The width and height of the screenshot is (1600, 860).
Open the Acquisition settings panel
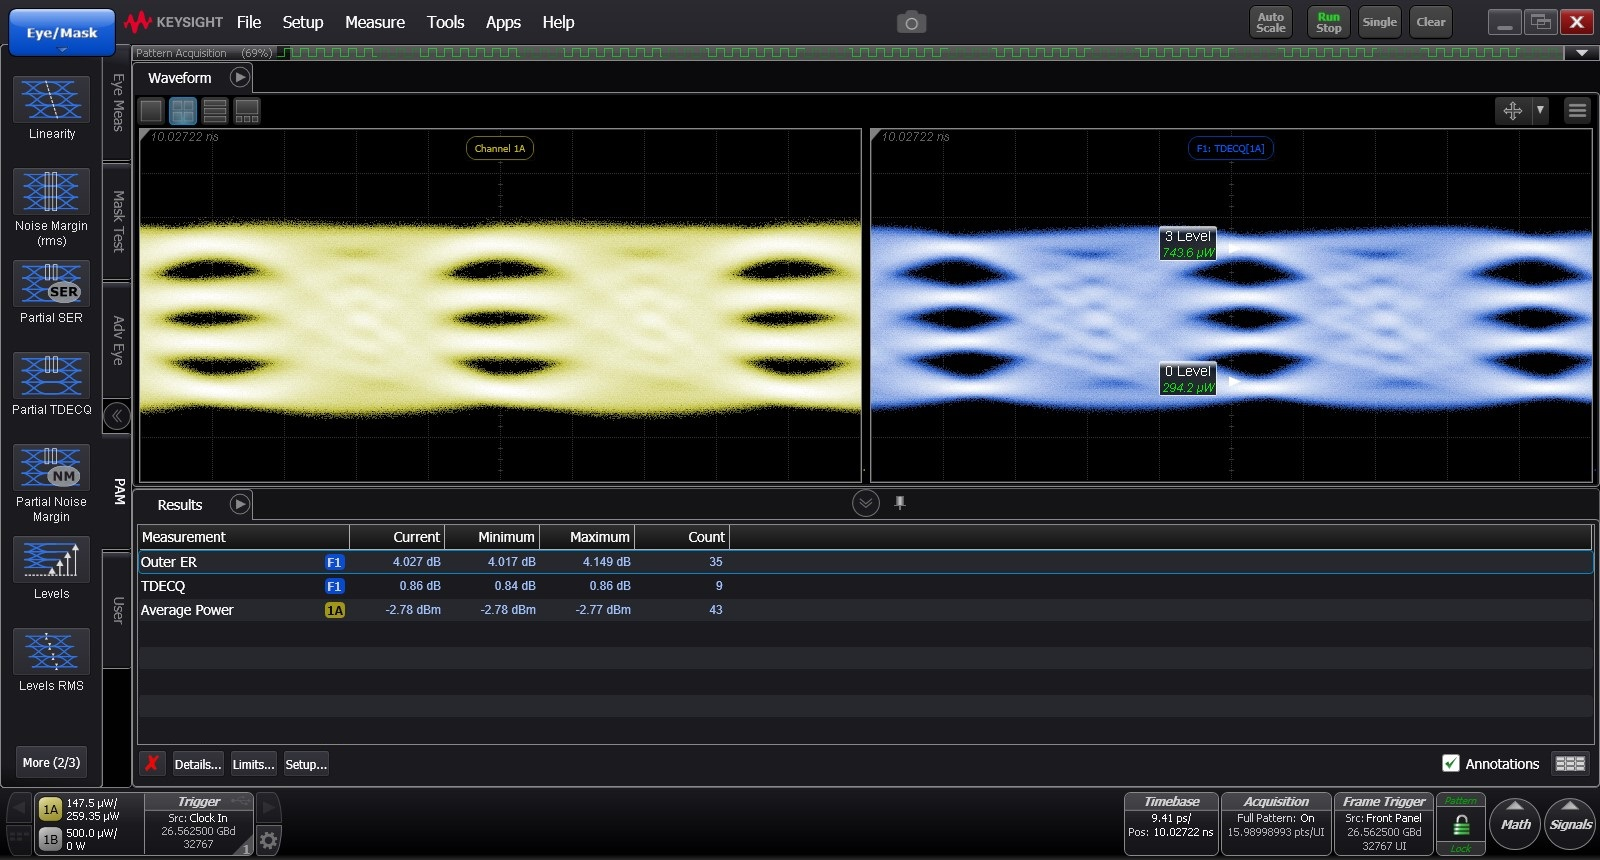click(1276, 824)
